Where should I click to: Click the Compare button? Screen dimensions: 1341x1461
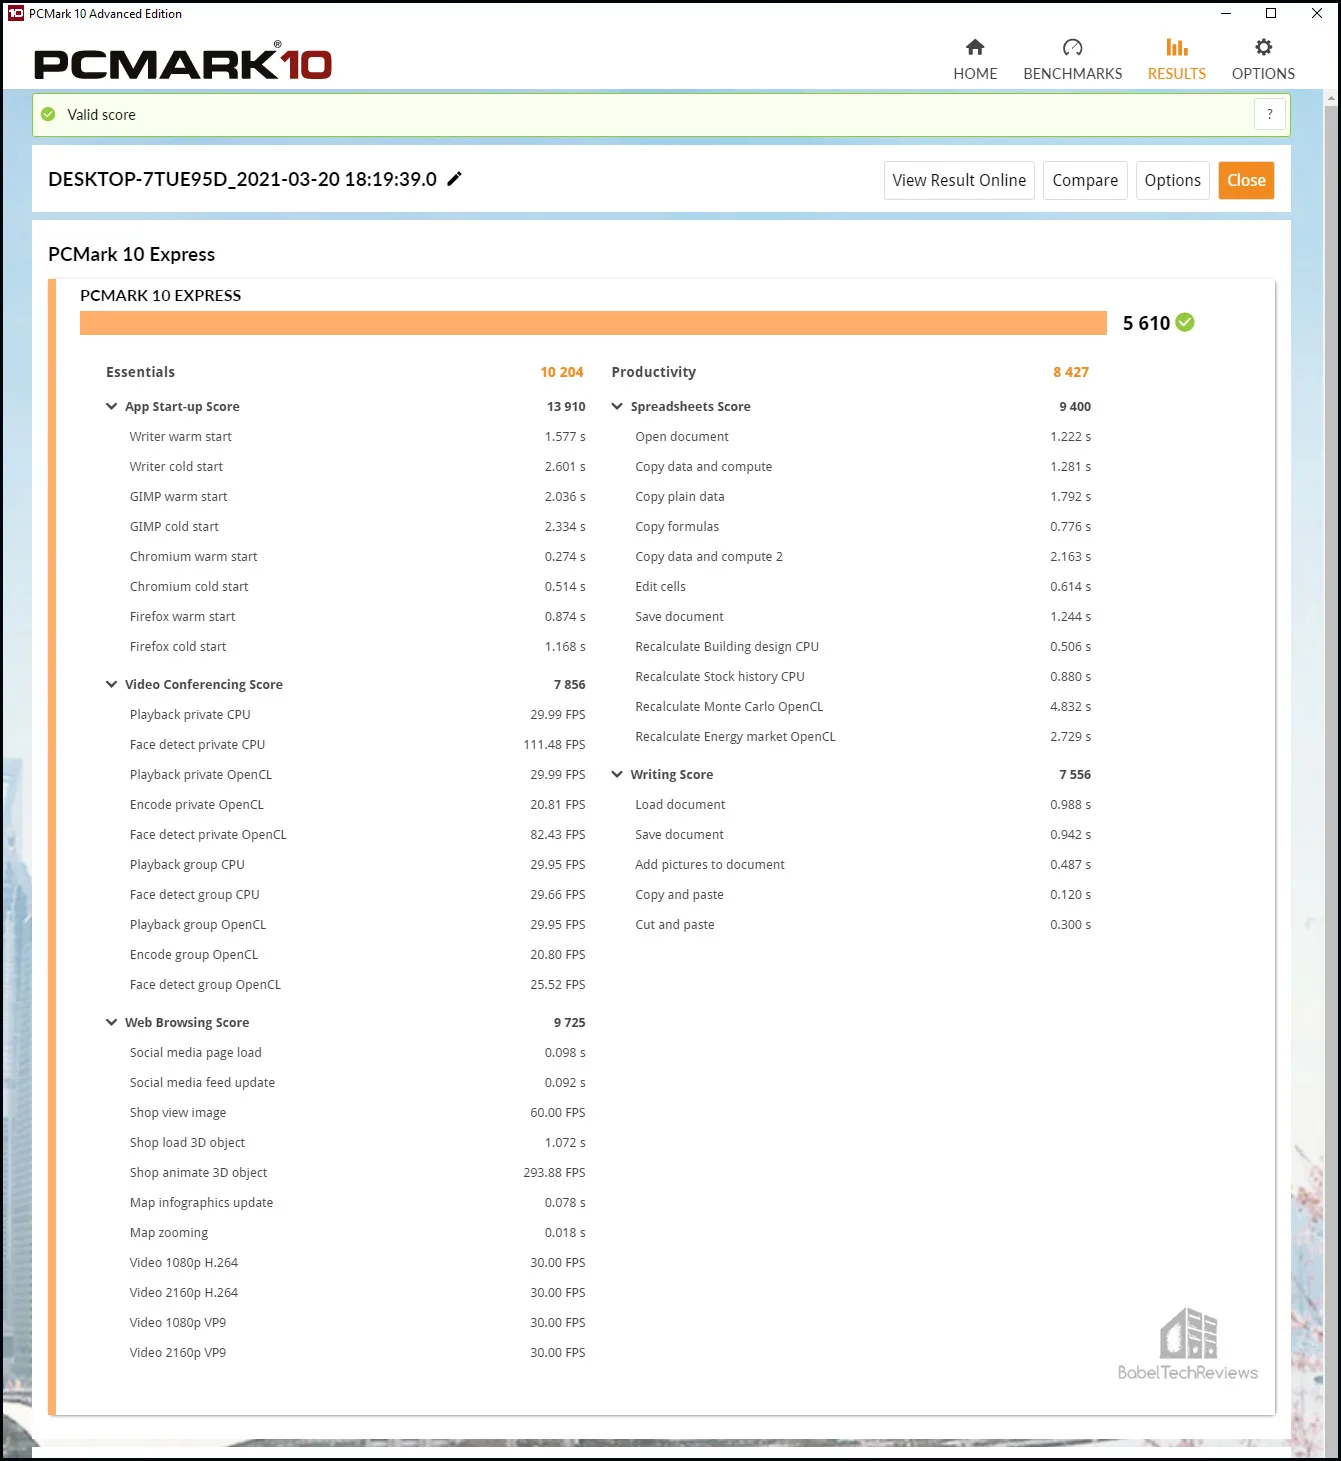(x=1085, y=180)
